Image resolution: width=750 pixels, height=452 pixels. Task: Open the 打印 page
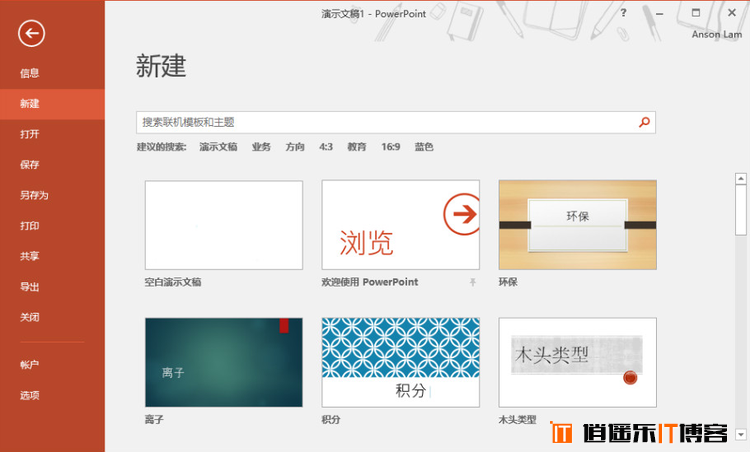click(x=30, y=226)
